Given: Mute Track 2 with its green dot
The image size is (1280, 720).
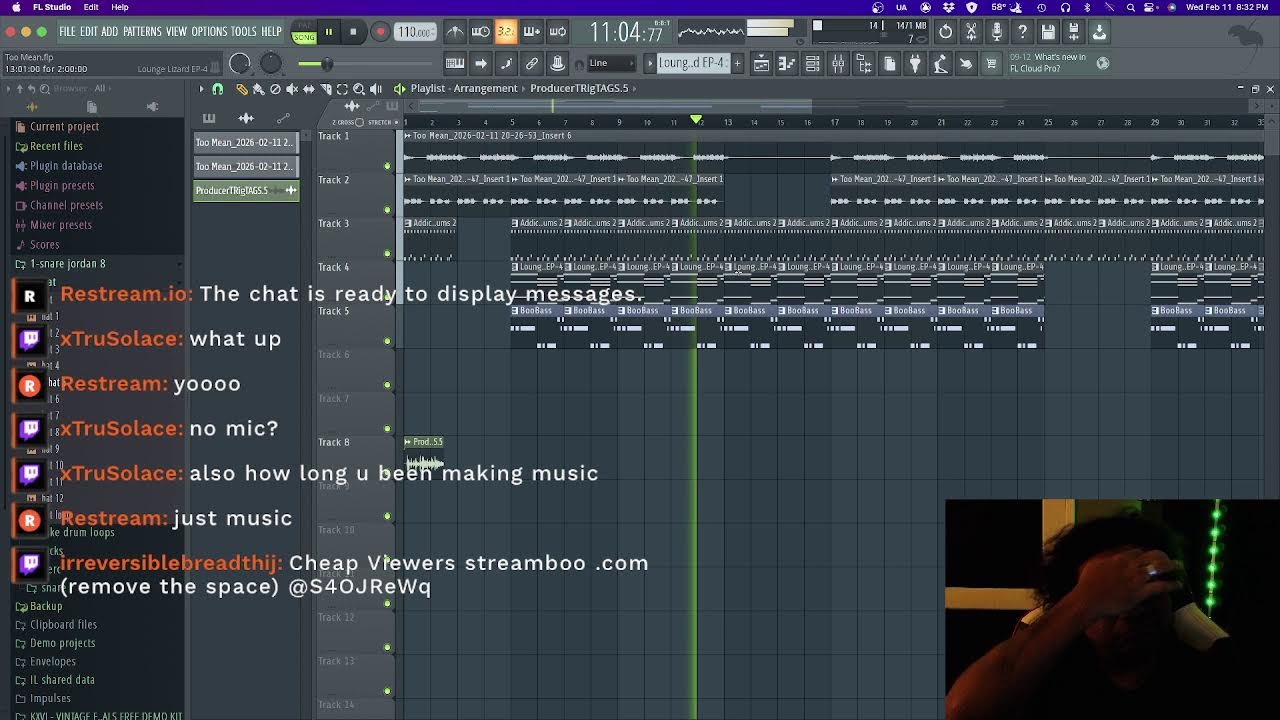Looking at the screenshot, I should pos(387,210).
